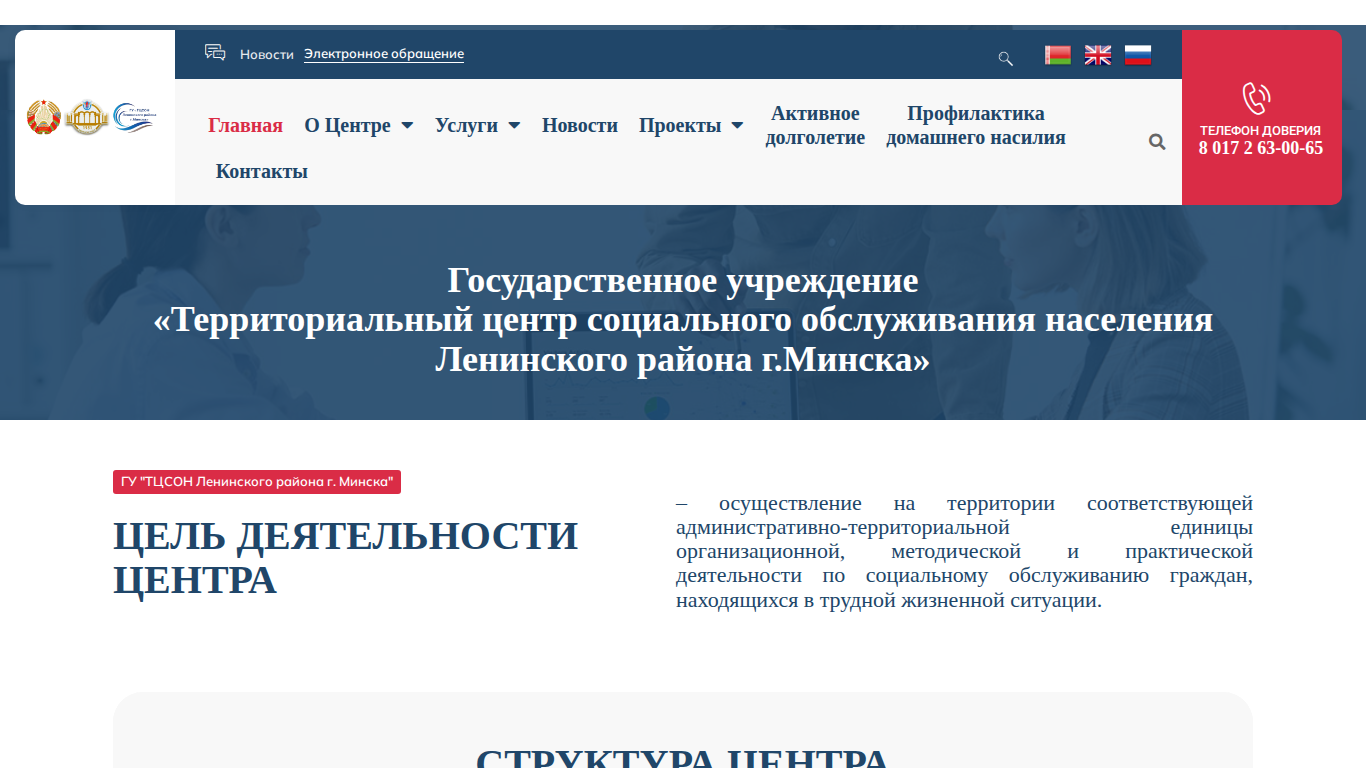
Task: Go to the Главная menu item
Action: 245,125
